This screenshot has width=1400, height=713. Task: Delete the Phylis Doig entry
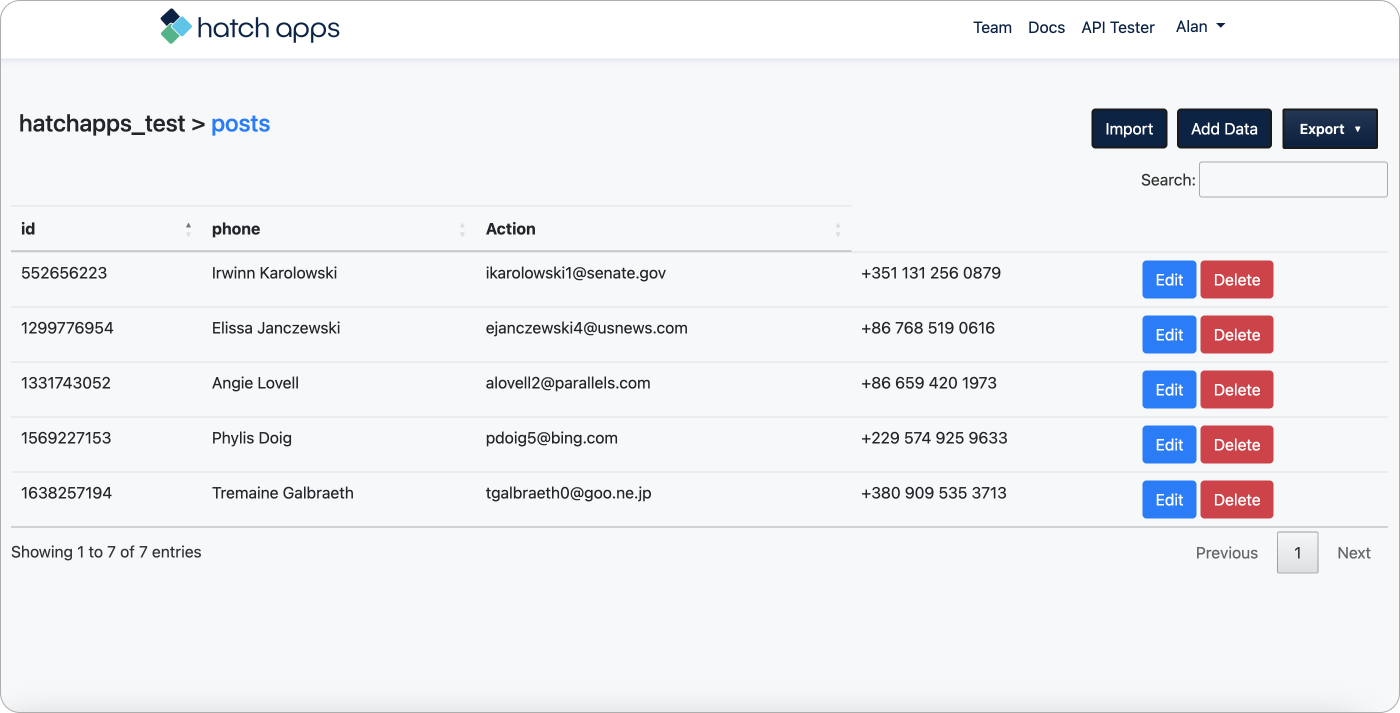(x=1236, y=445)
